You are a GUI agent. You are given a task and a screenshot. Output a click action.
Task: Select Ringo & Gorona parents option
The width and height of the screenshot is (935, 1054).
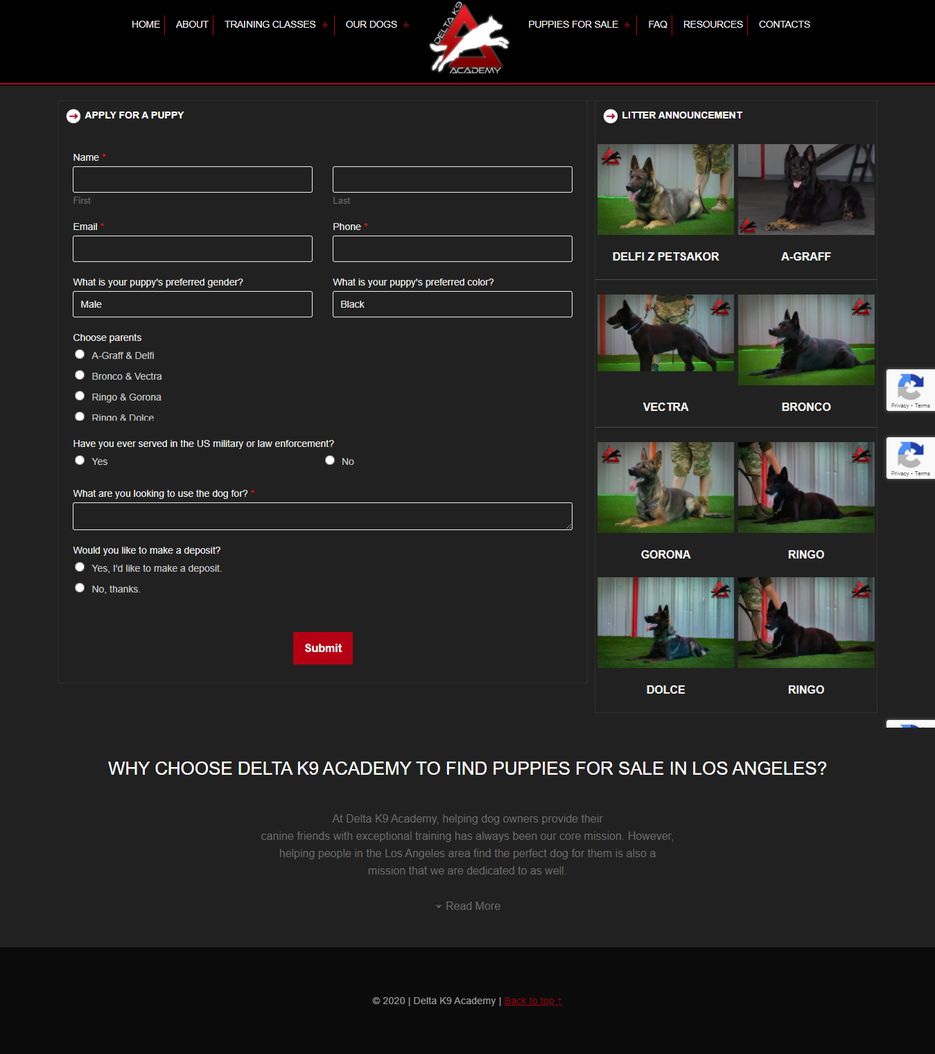(x=79, y=396)
